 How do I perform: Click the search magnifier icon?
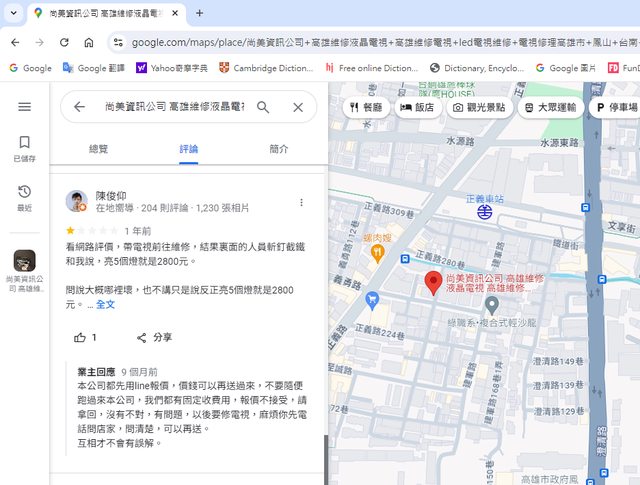click(263, 107)
